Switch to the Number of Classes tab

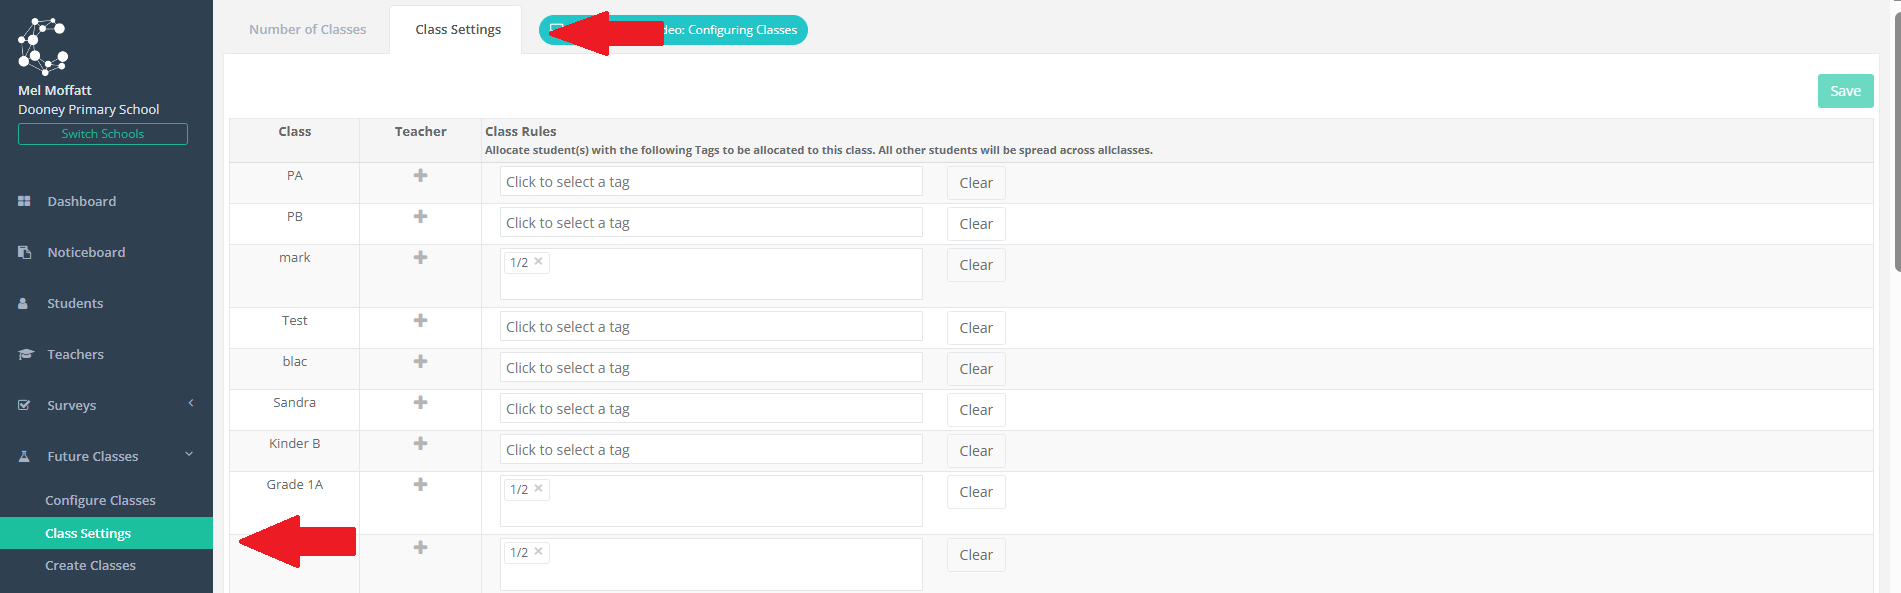pos(308,29)
